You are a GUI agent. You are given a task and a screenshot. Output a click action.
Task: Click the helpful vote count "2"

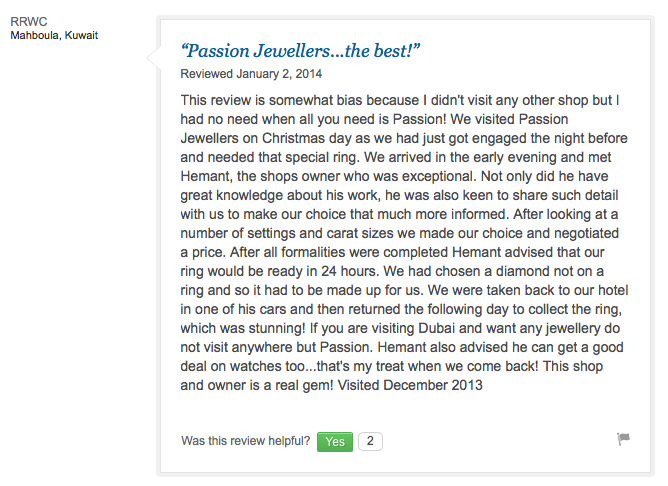pos(370,441)
